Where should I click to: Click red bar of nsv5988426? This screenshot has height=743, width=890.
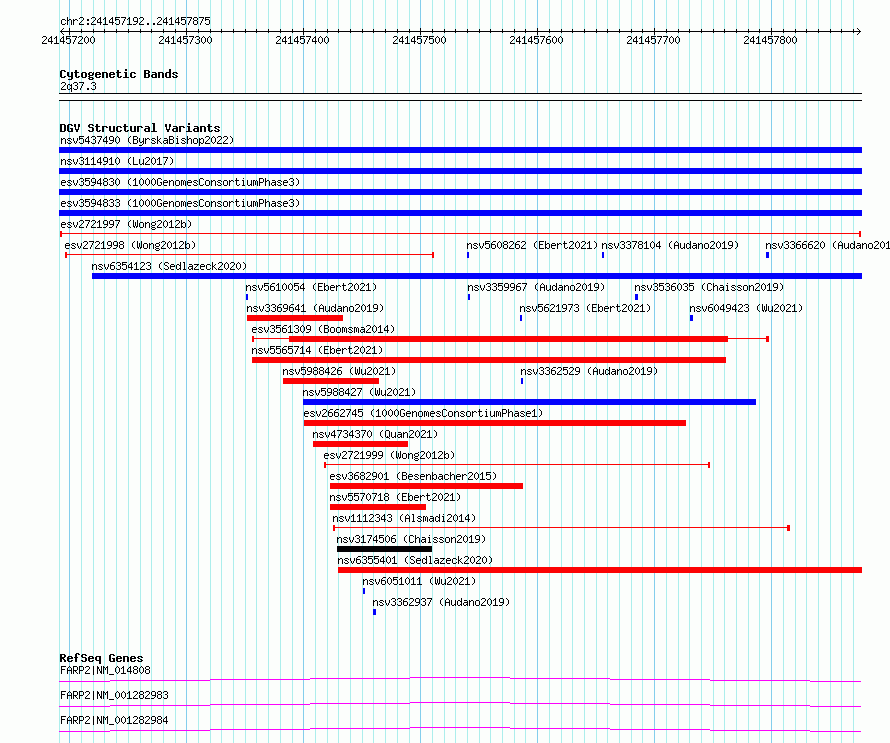(x=331, y=381)
